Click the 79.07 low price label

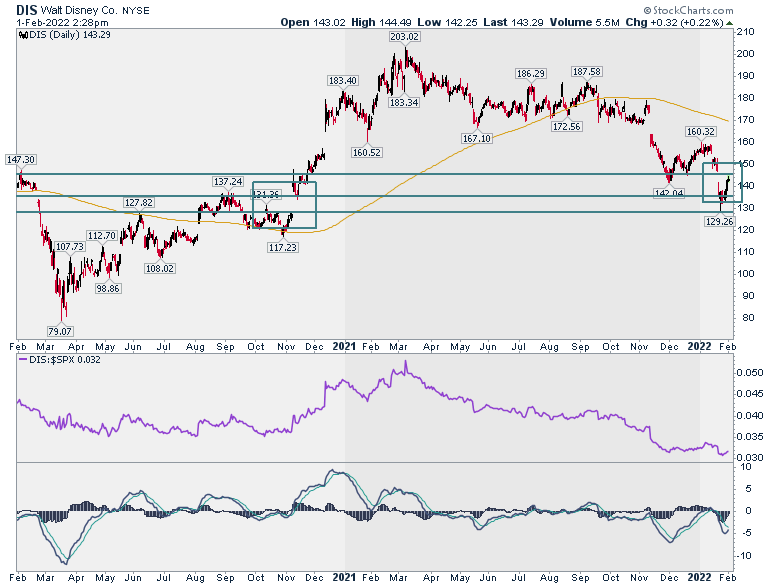point(60,331)
